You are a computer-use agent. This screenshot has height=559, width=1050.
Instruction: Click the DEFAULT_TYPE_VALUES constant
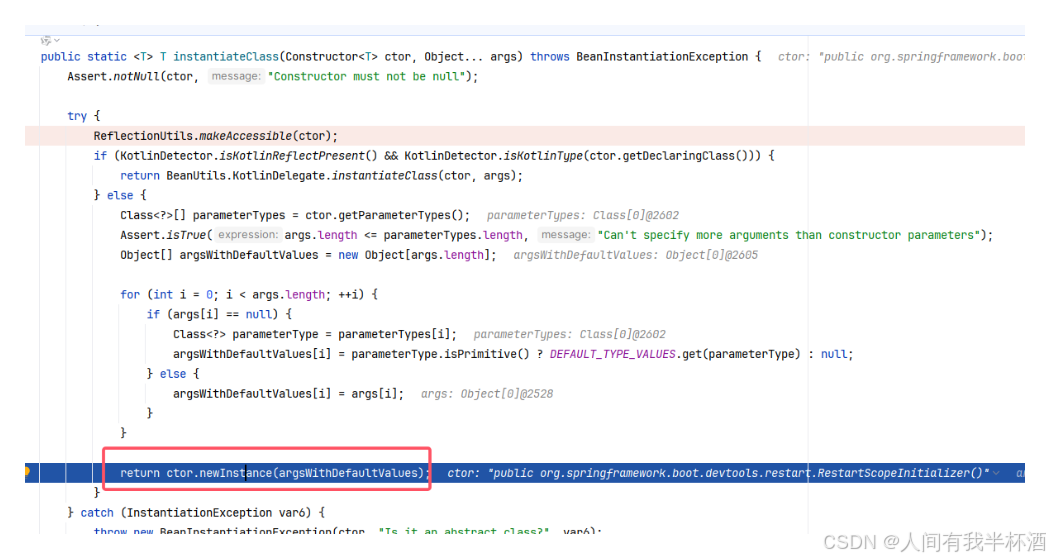tap(613, 354)
